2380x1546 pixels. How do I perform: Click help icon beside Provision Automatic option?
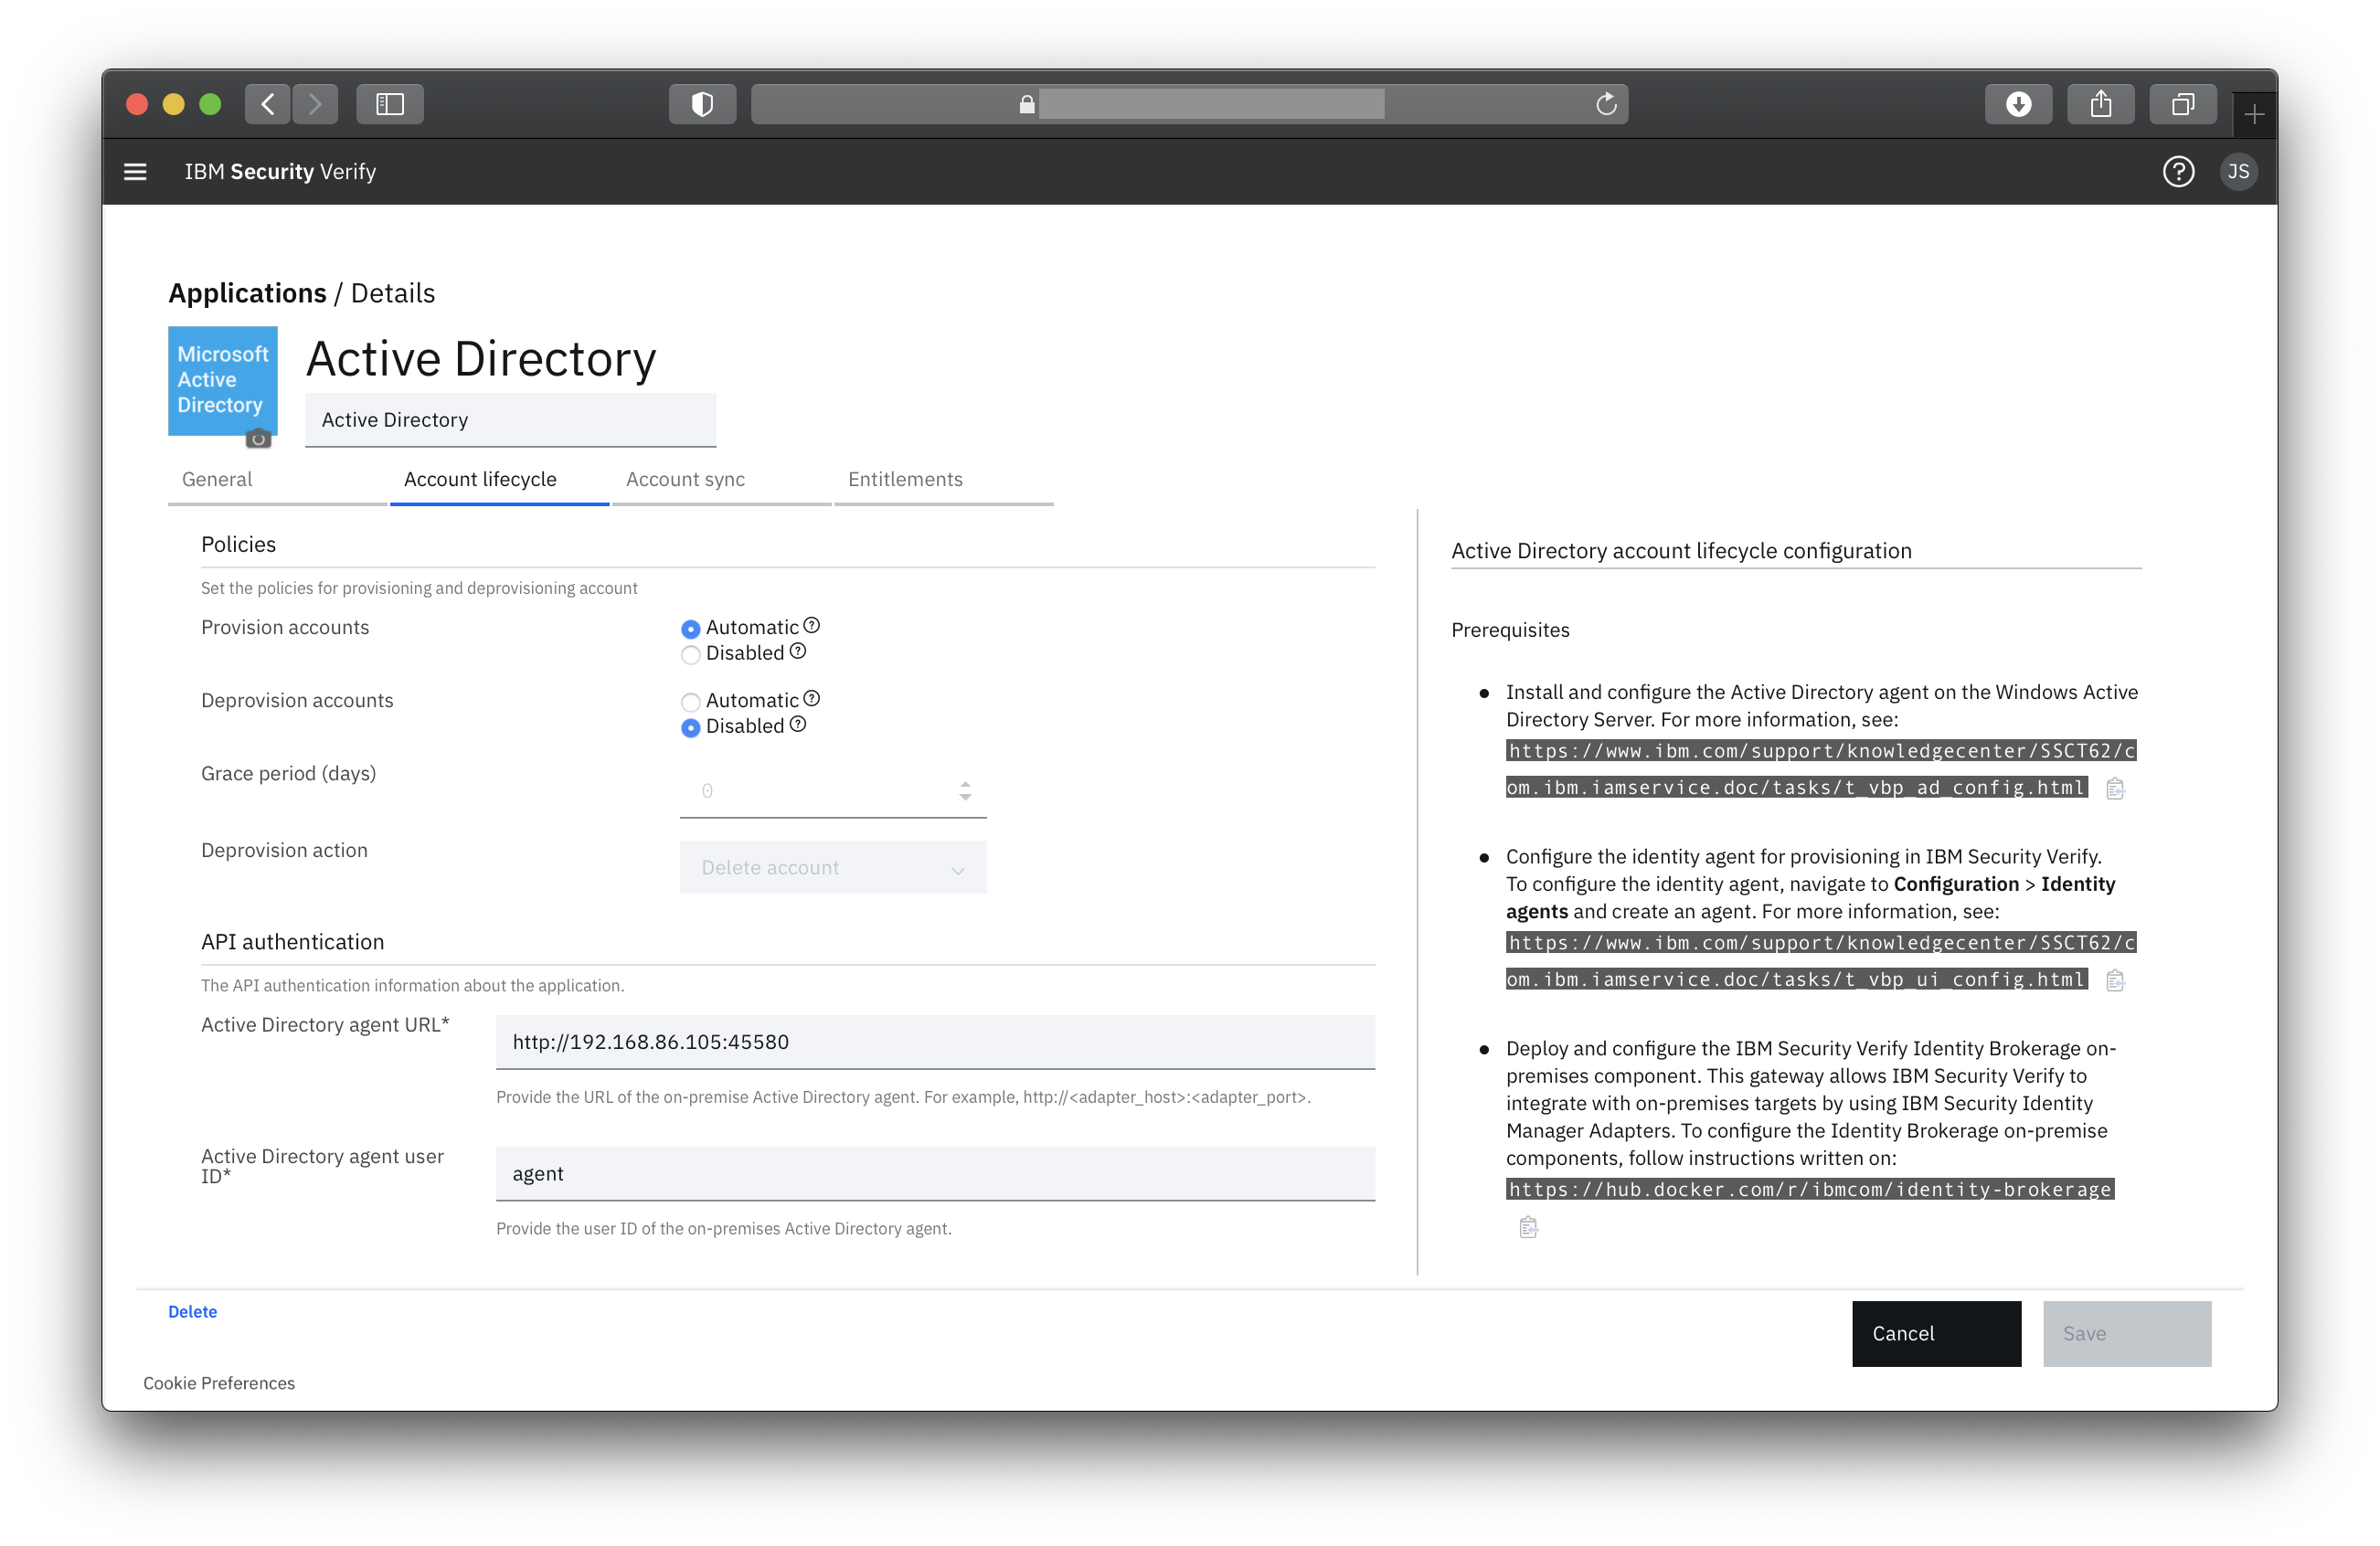click(x=812, y=625)
